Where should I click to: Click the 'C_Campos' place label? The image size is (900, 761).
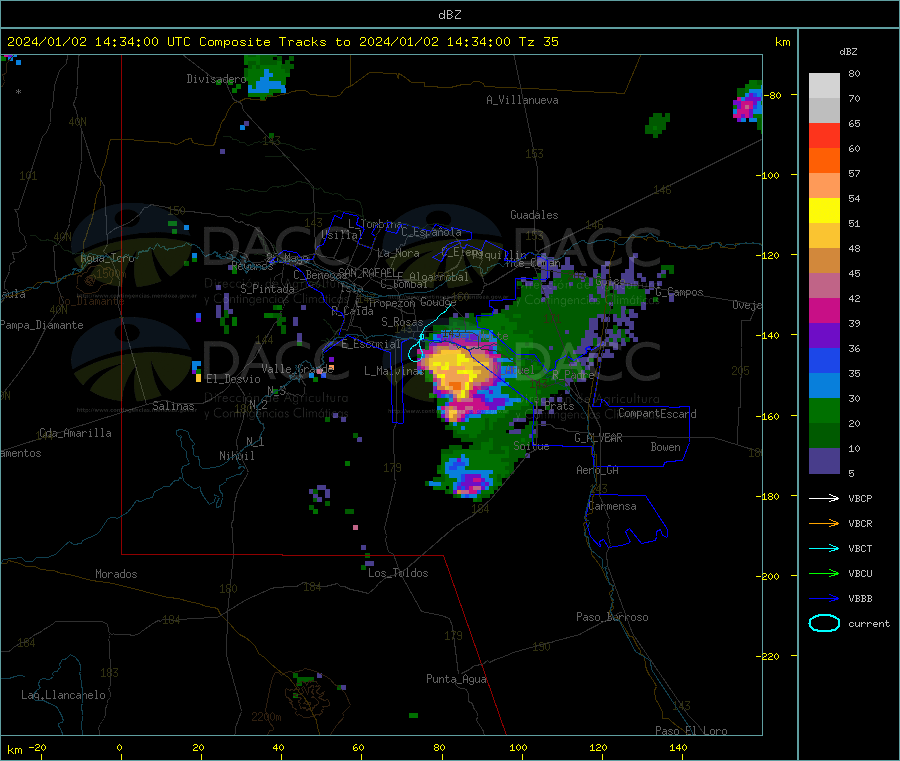pos(680,293)
